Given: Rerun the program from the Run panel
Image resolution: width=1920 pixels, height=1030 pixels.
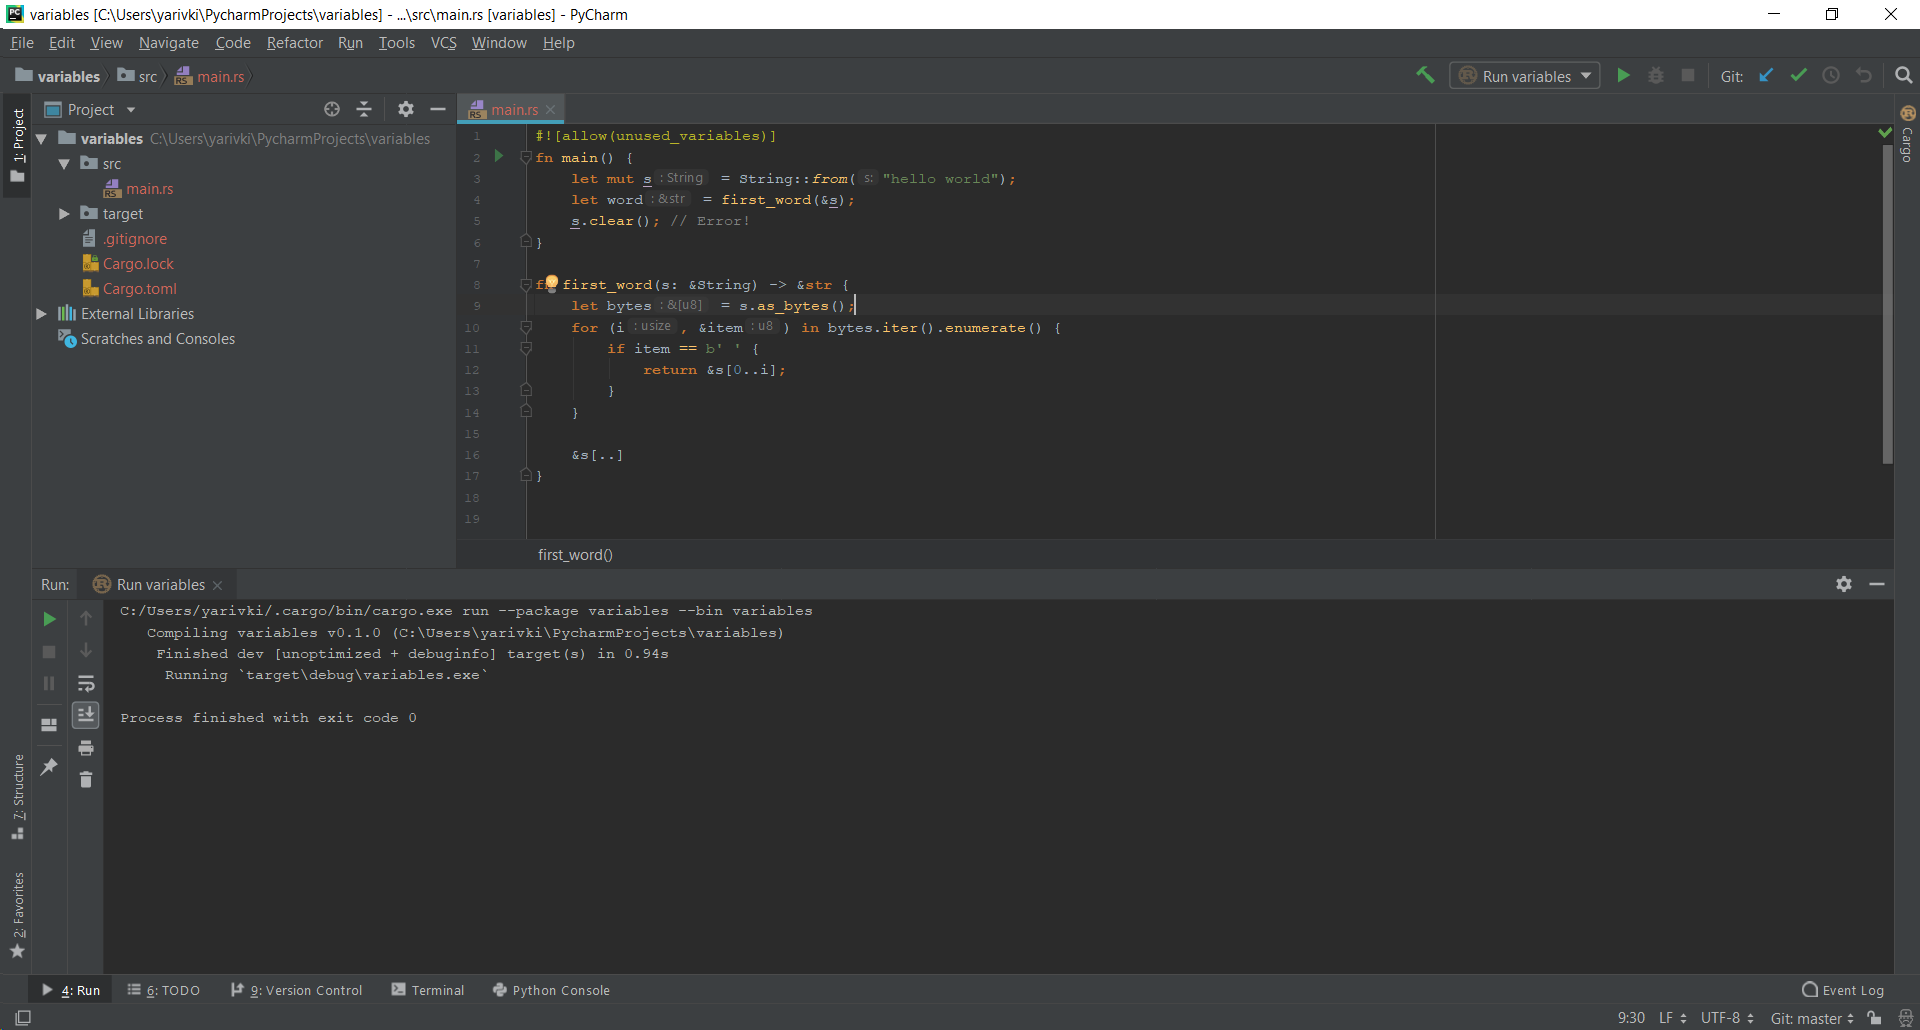Looking at the screenshot, I should pyautogui.click(x=48, y=618).
